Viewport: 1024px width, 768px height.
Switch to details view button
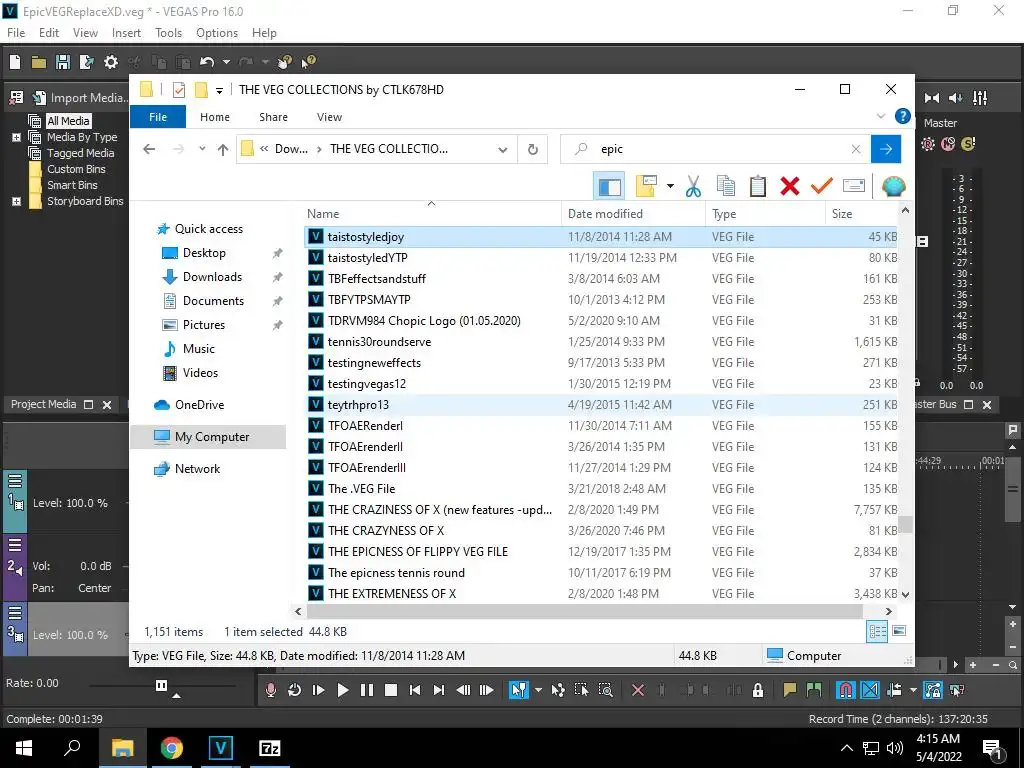[877, 631]
